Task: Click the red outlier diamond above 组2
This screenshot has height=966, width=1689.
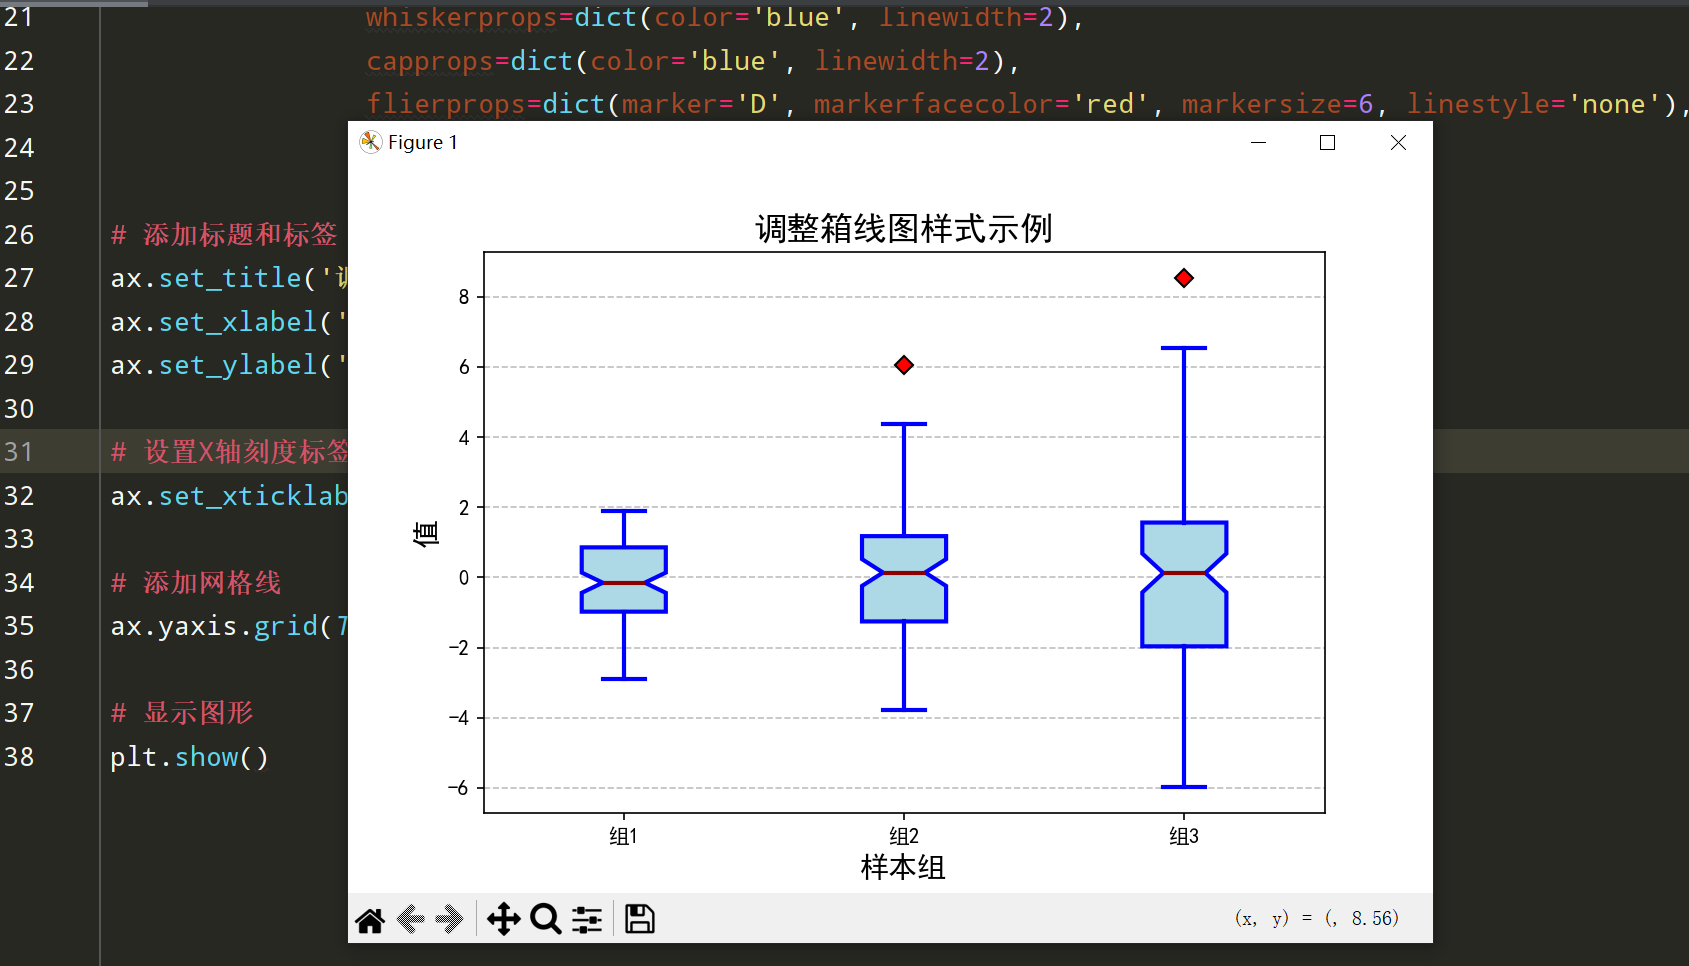Action: (x=904, y=365)
